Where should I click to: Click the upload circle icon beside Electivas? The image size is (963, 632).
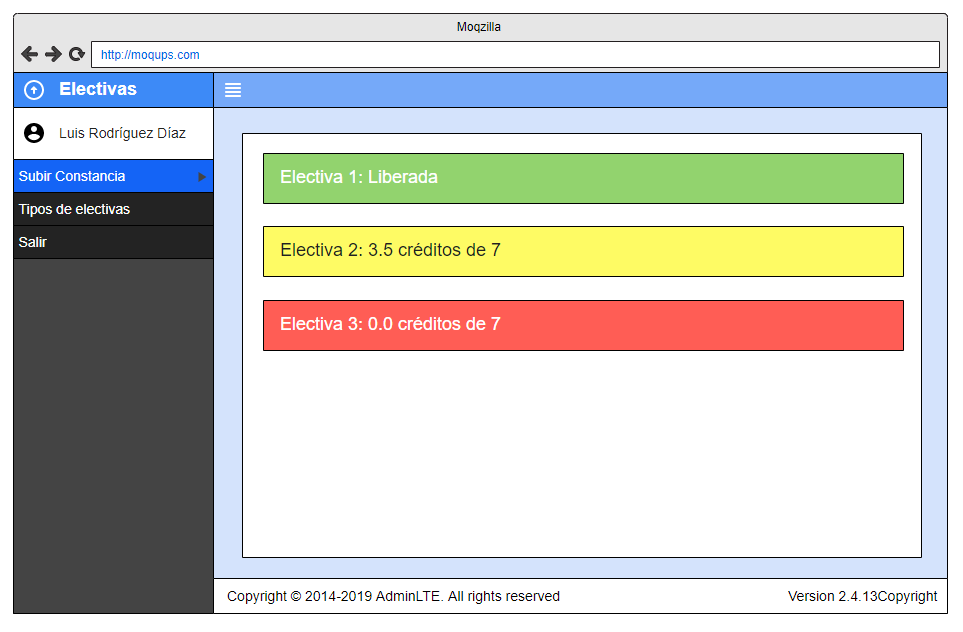34,90
